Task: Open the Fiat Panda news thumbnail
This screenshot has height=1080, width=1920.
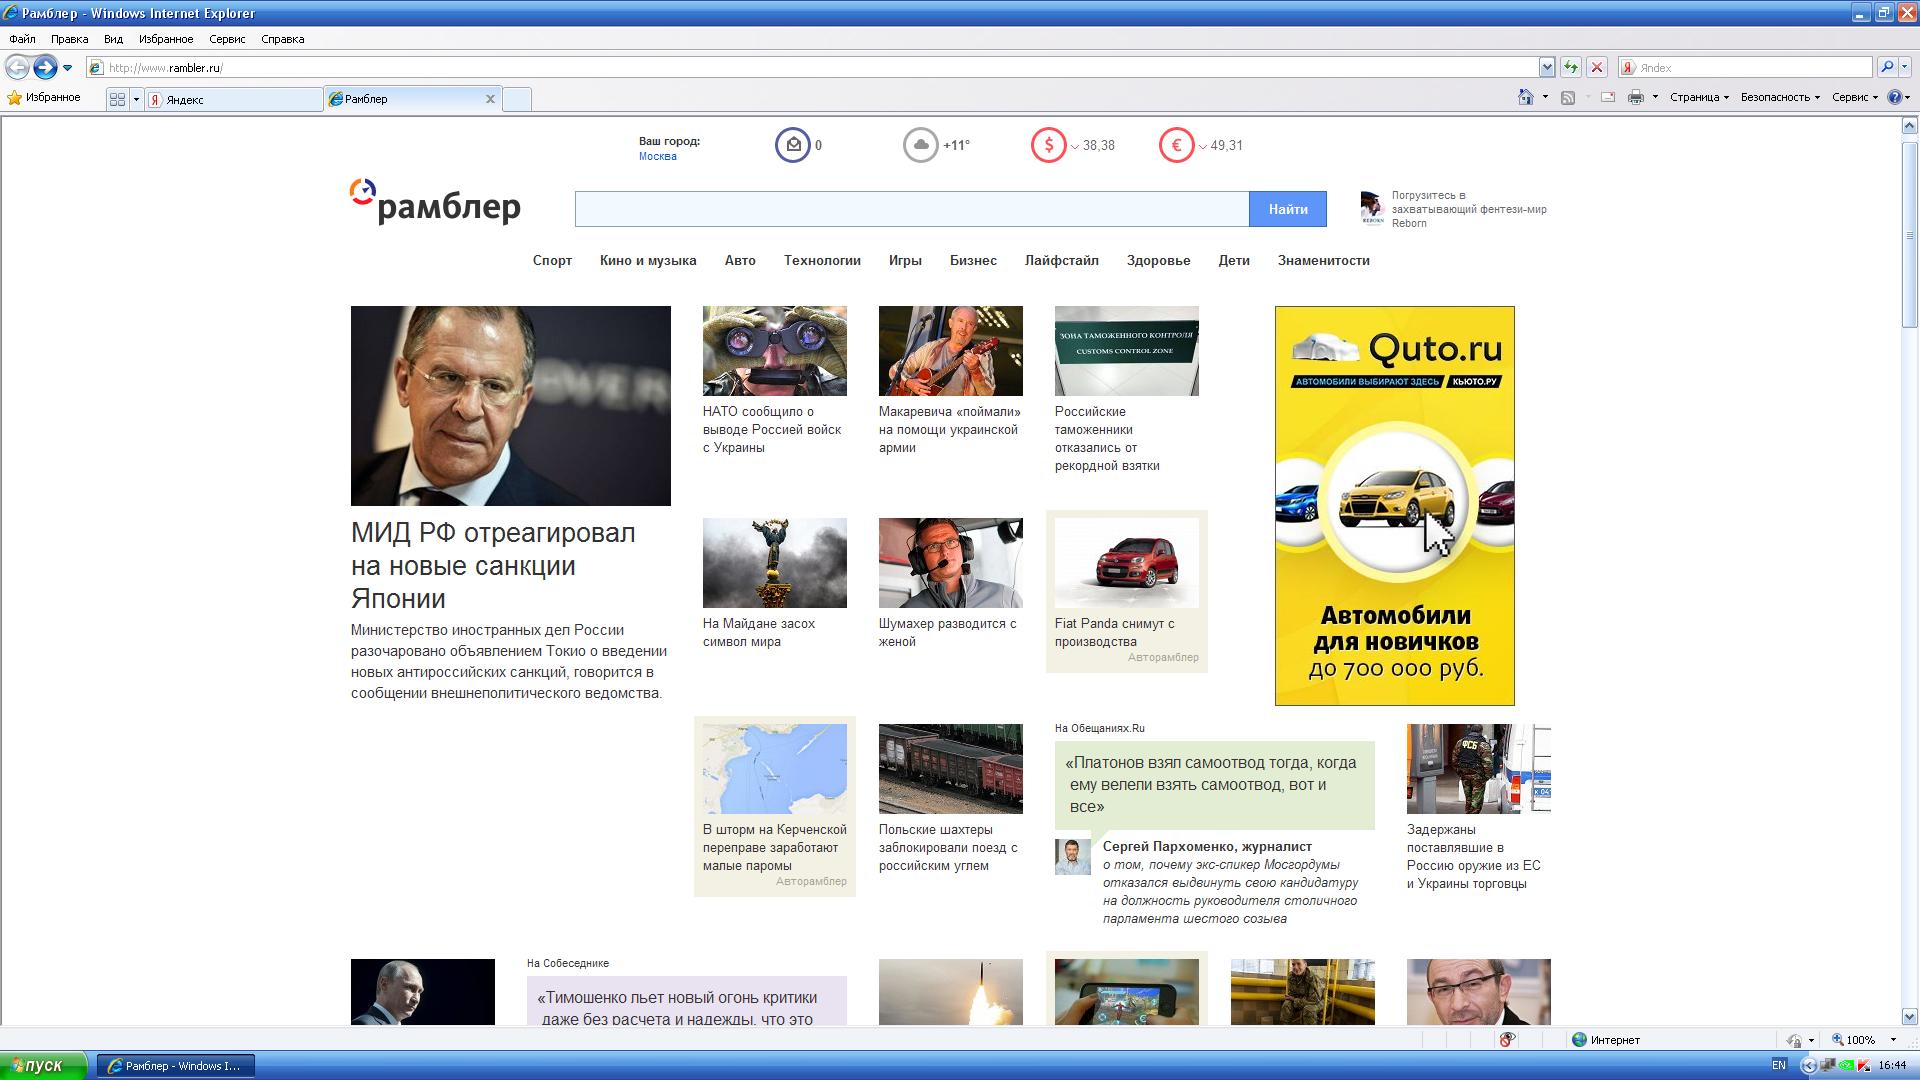Action: (x=1126, y=563)
